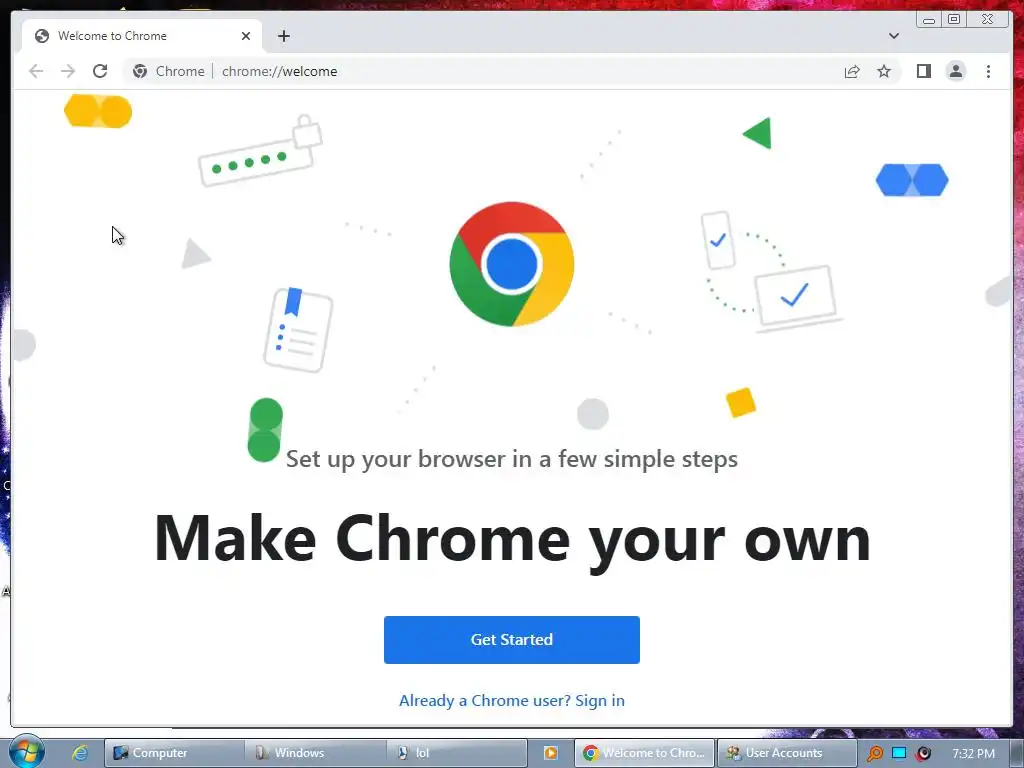Click the Get Started button
The width and height of the screenshot is (1024, 768).
pyautogui.click(x=511, y=639)
